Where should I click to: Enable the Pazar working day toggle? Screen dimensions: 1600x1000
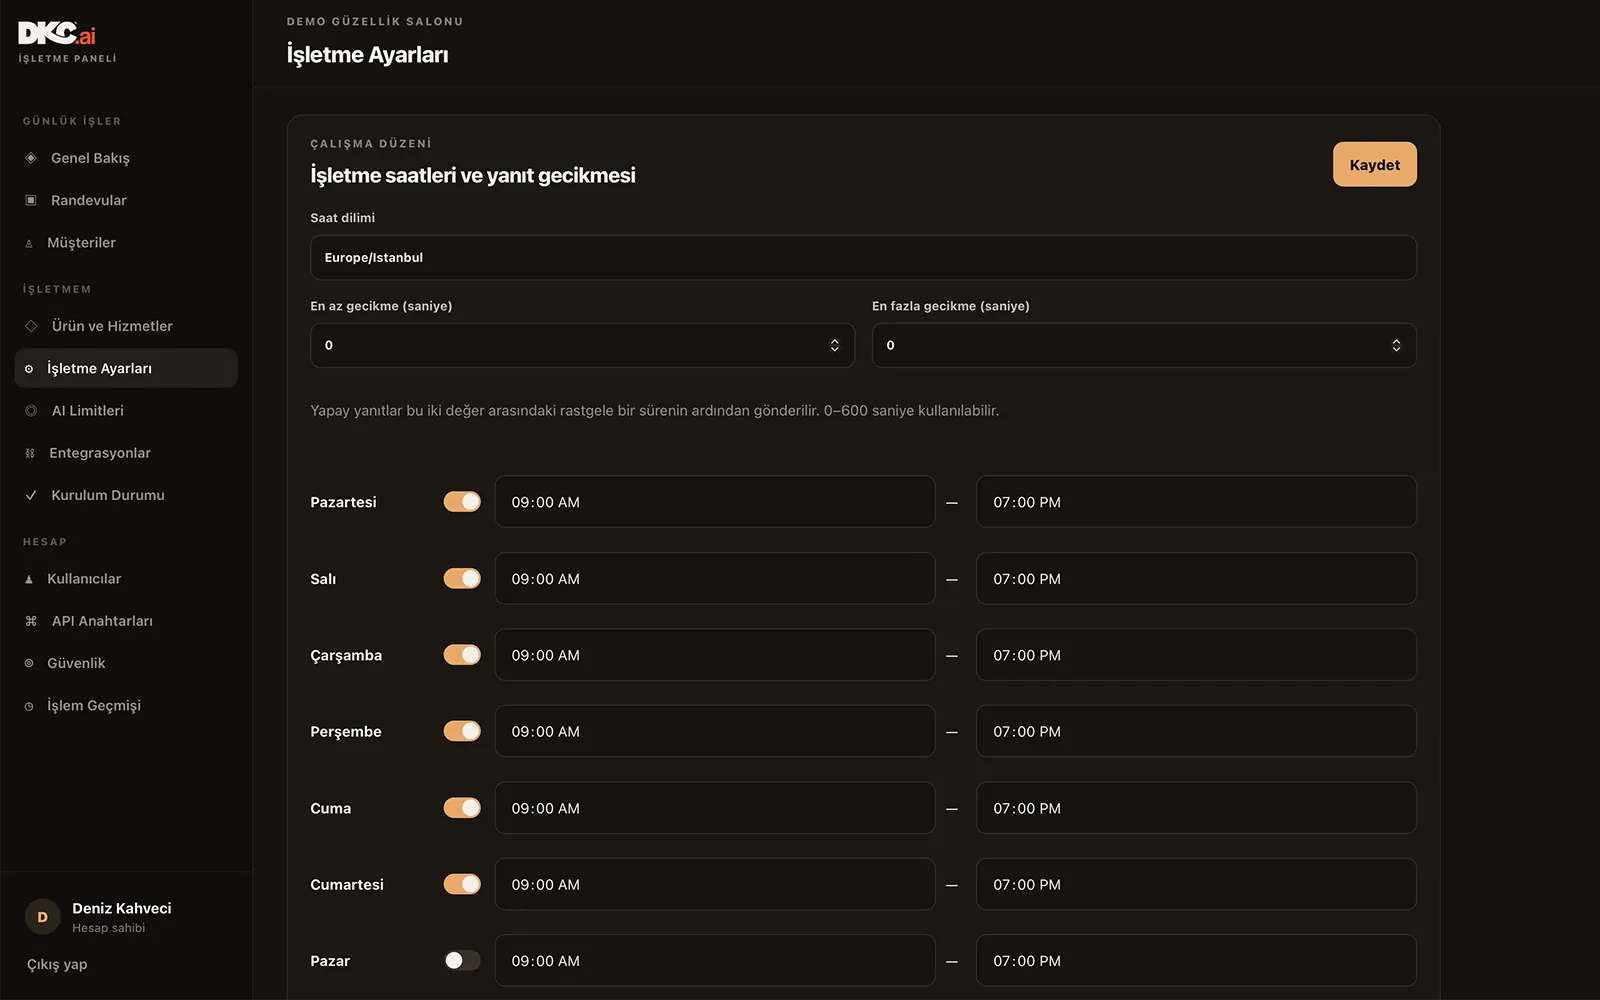(x=462, y=960)
